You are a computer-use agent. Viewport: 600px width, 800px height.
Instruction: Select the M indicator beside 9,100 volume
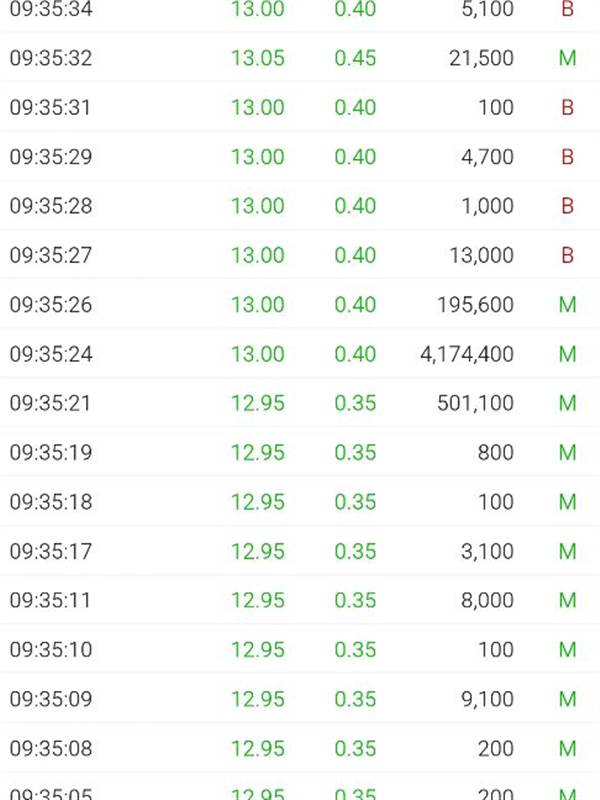tap(567, 699)
